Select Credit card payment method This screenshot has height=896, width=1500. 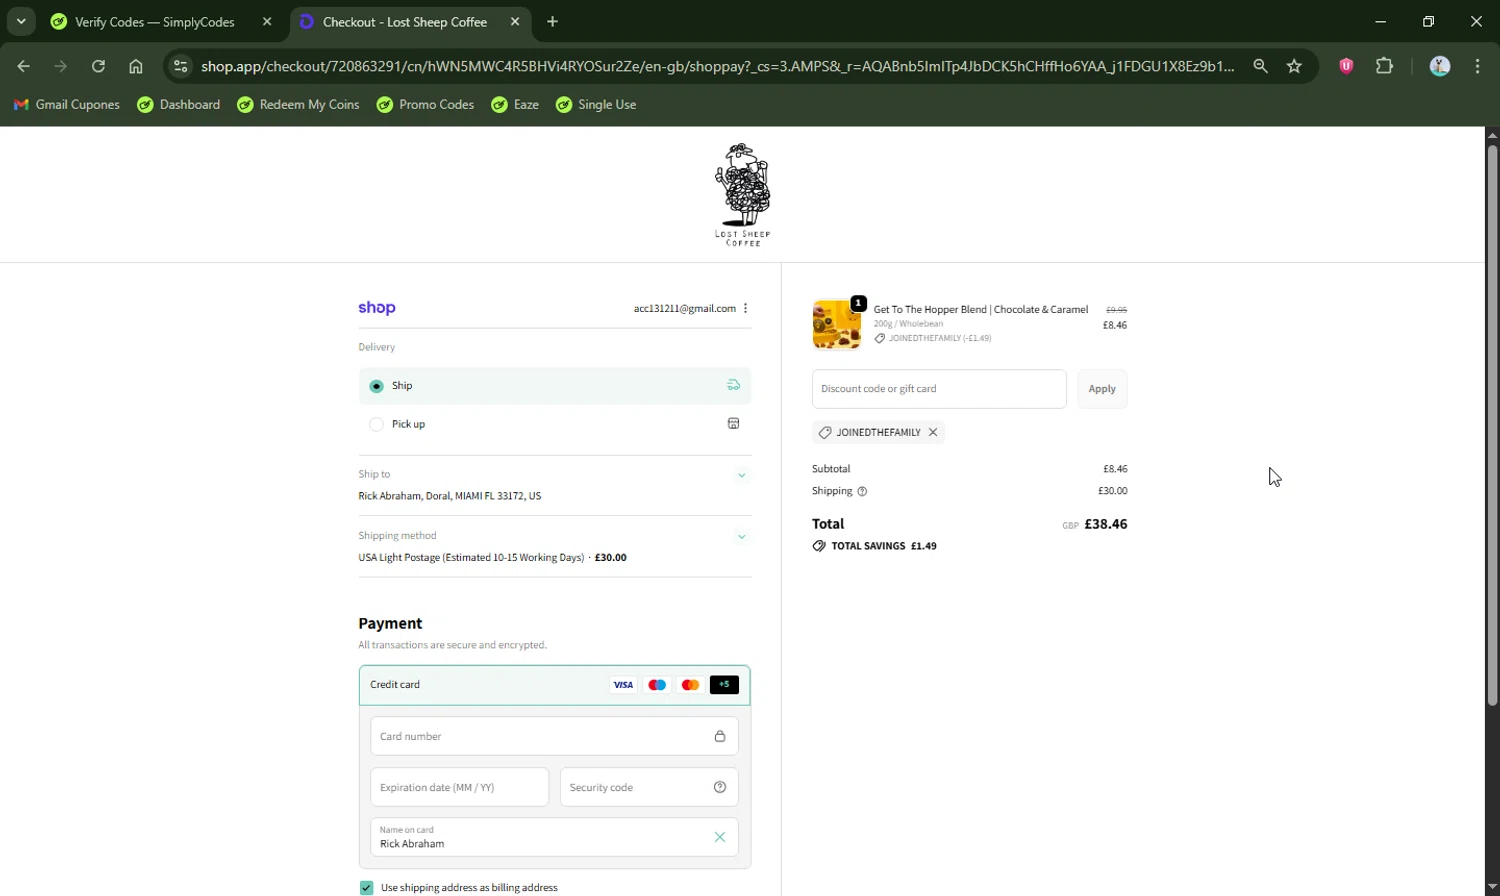coord(555,685)
